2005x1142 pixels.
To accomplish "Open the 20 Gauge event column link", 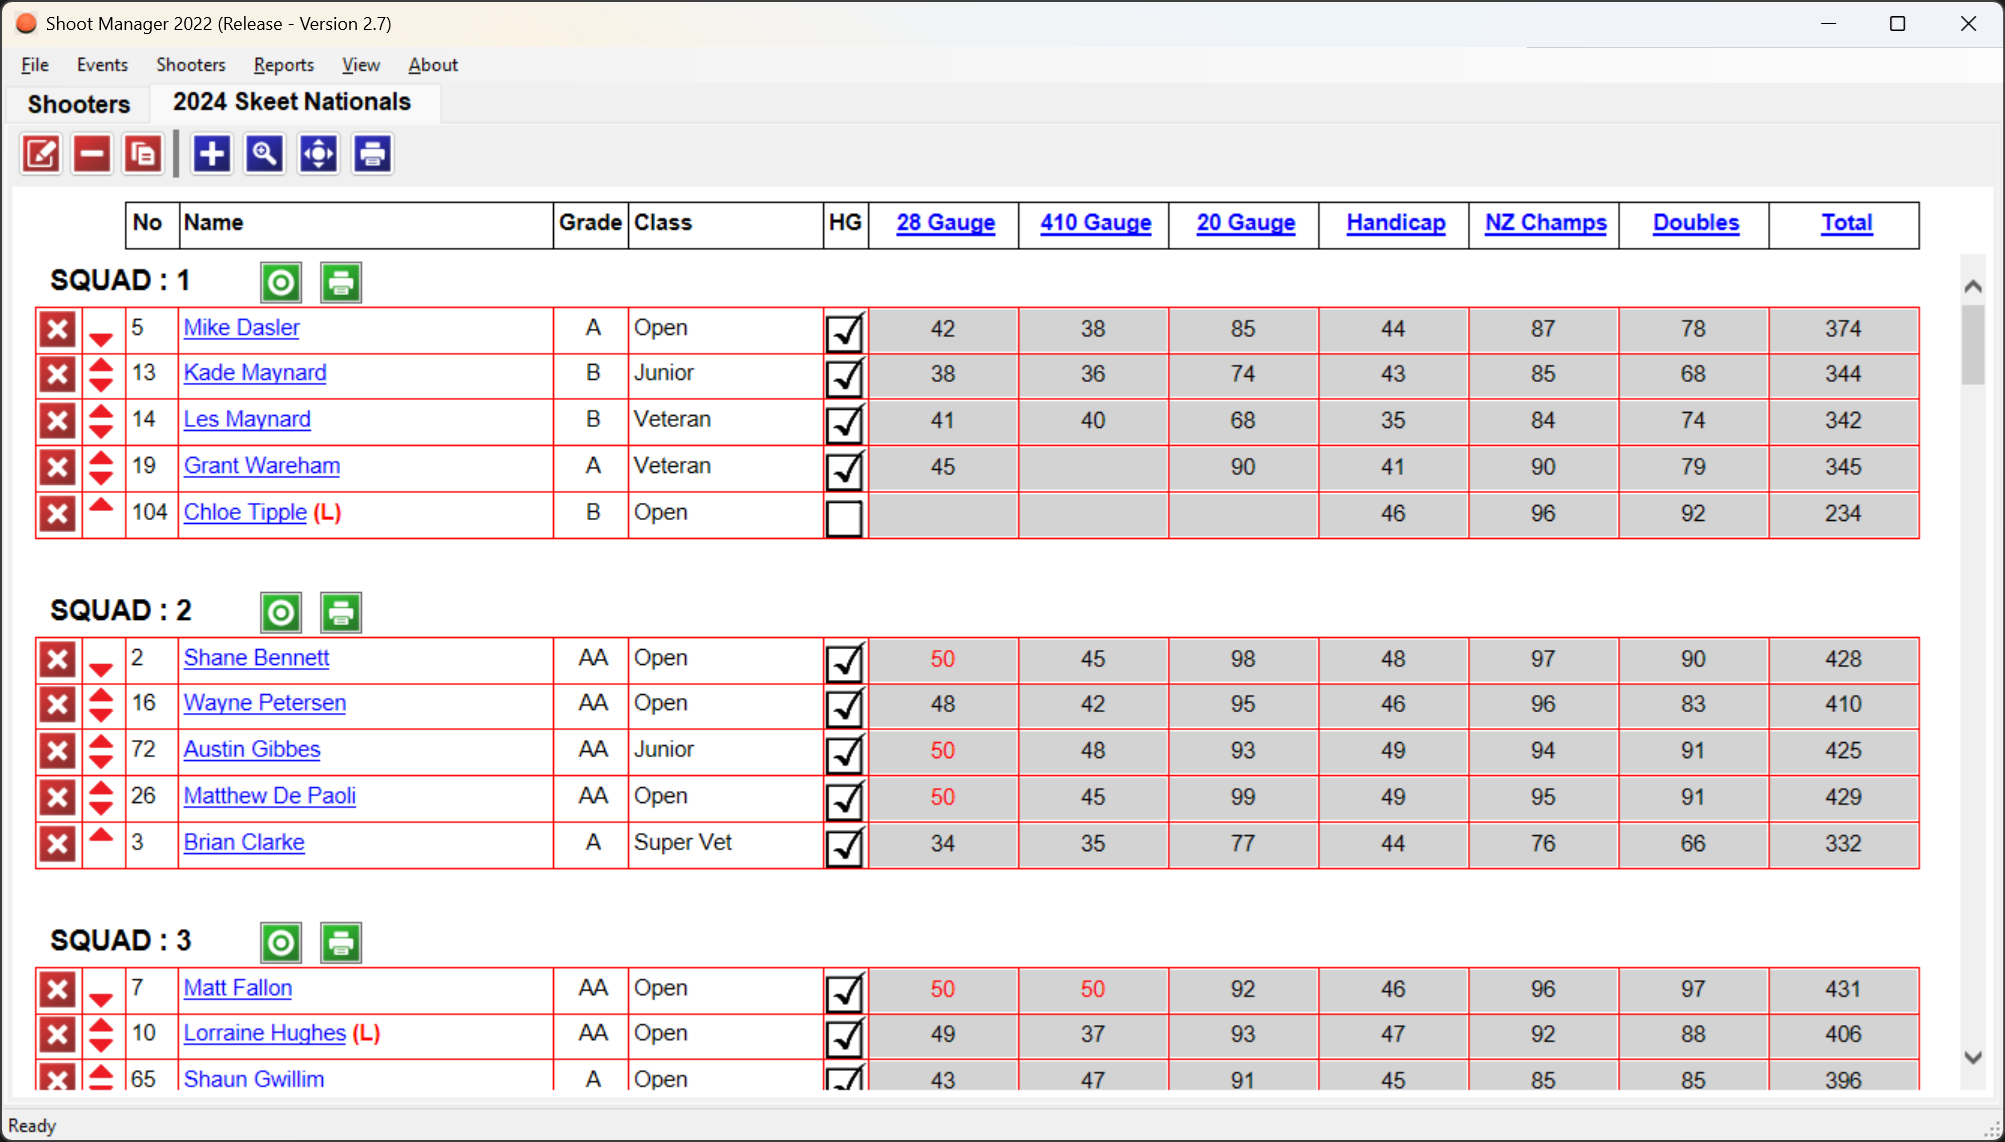I will pyautogui.click(x=1246, y=223).
